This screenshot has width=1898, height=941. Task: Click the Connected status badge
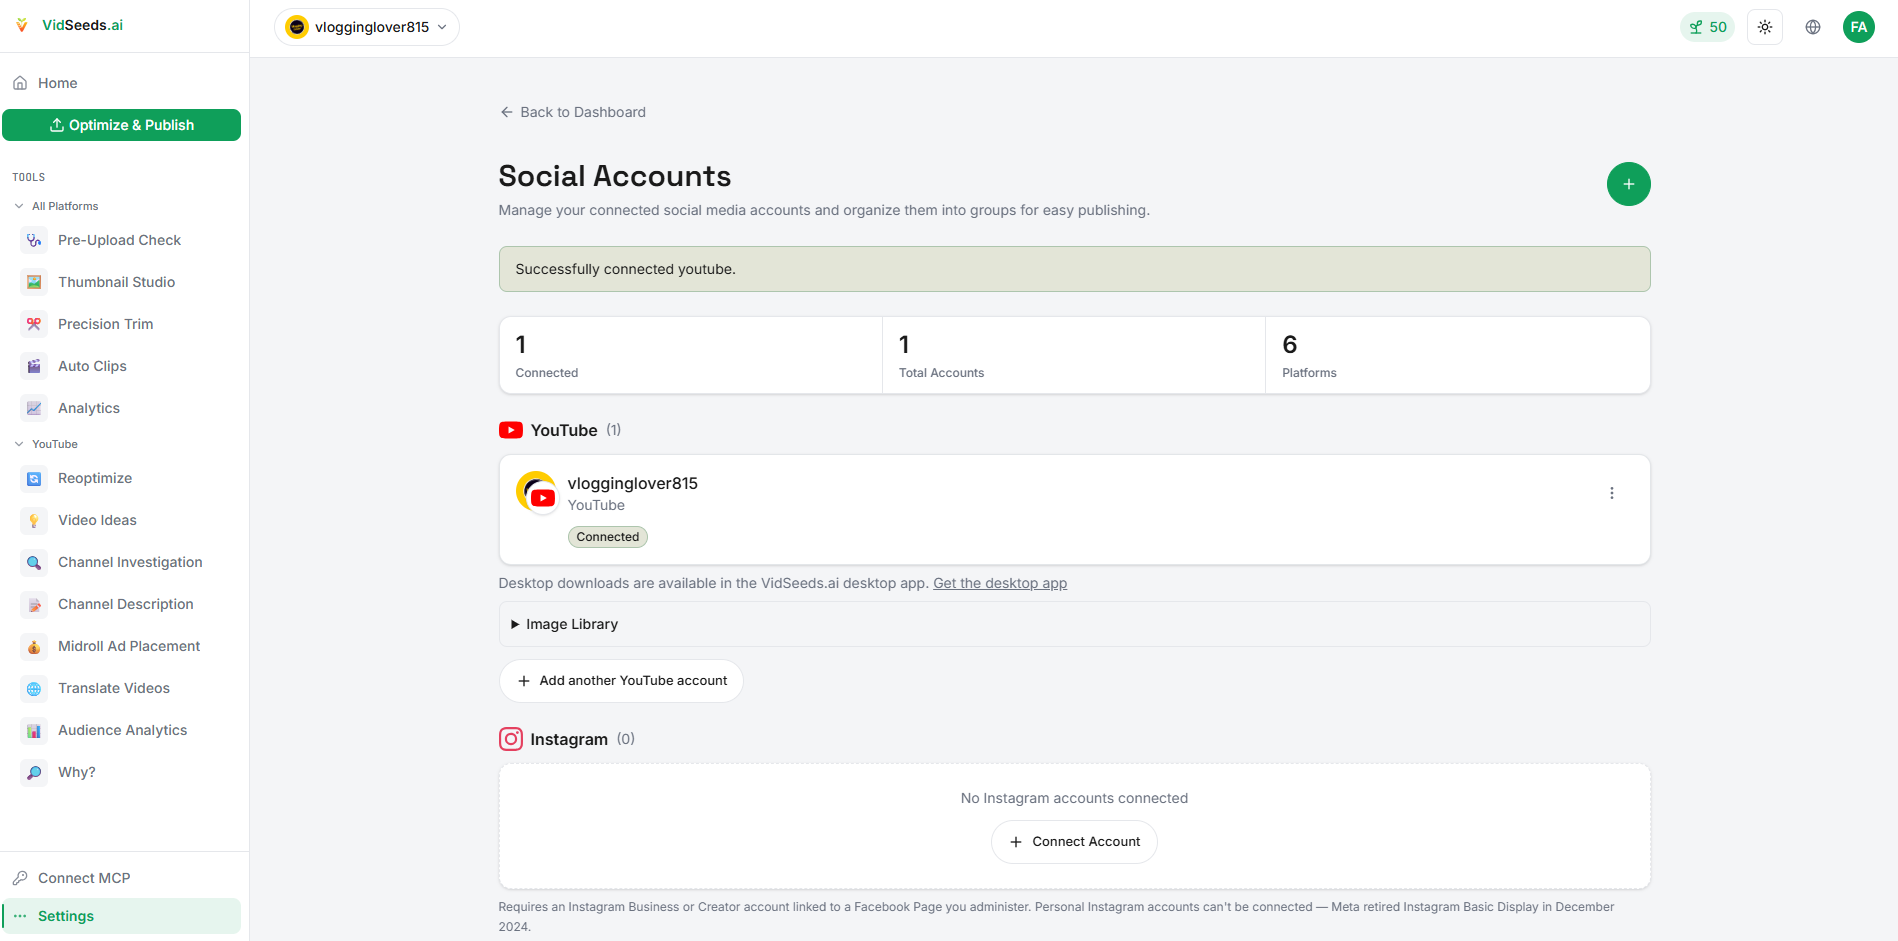(608, 537)
